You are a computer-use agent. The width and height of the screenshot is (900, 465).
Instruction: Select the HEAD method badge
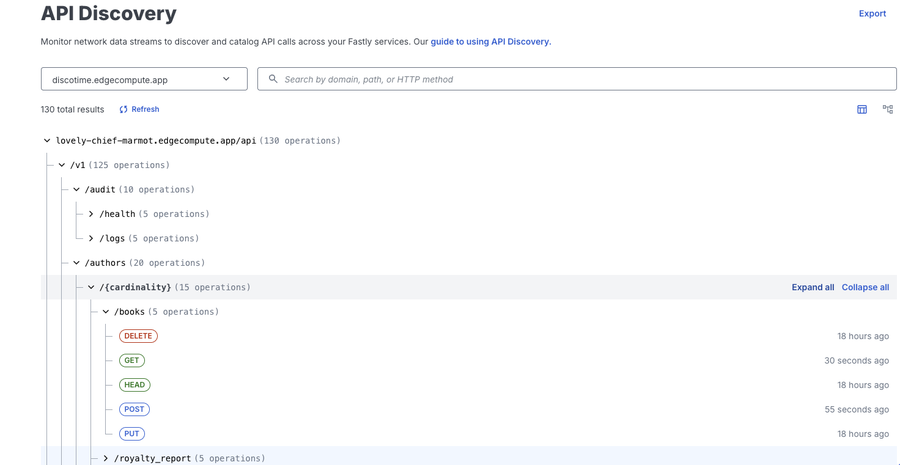[134, 385]
